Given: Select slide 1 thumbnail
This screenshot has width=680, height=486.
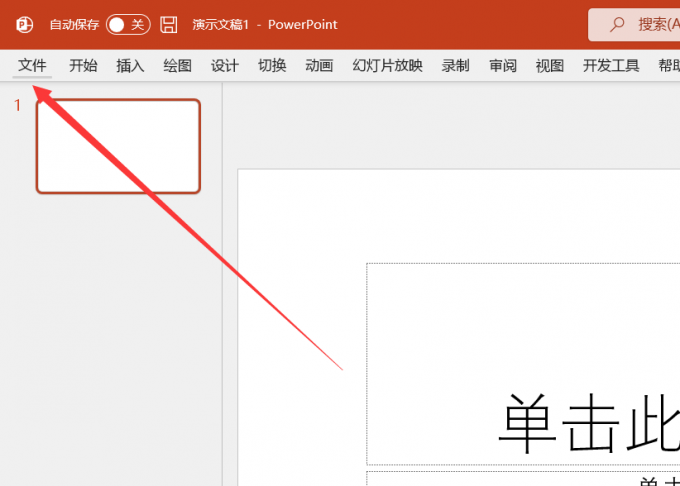Looking at the screenshot, I should point(118,146).
